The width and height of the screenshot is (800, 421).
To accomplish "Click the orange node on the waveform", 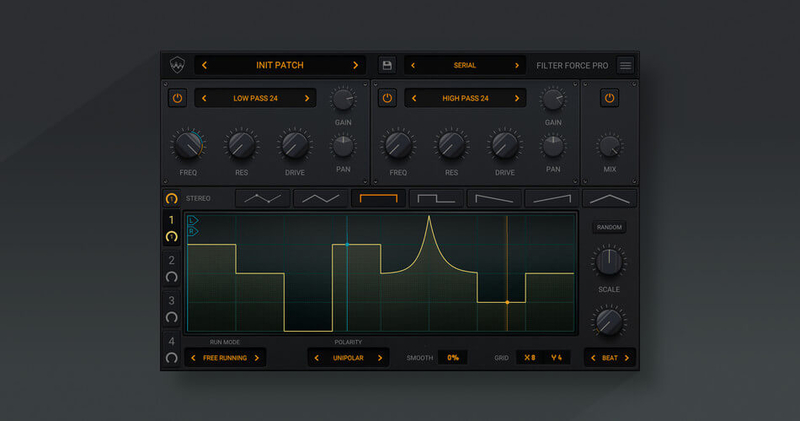I will (507, 303).
